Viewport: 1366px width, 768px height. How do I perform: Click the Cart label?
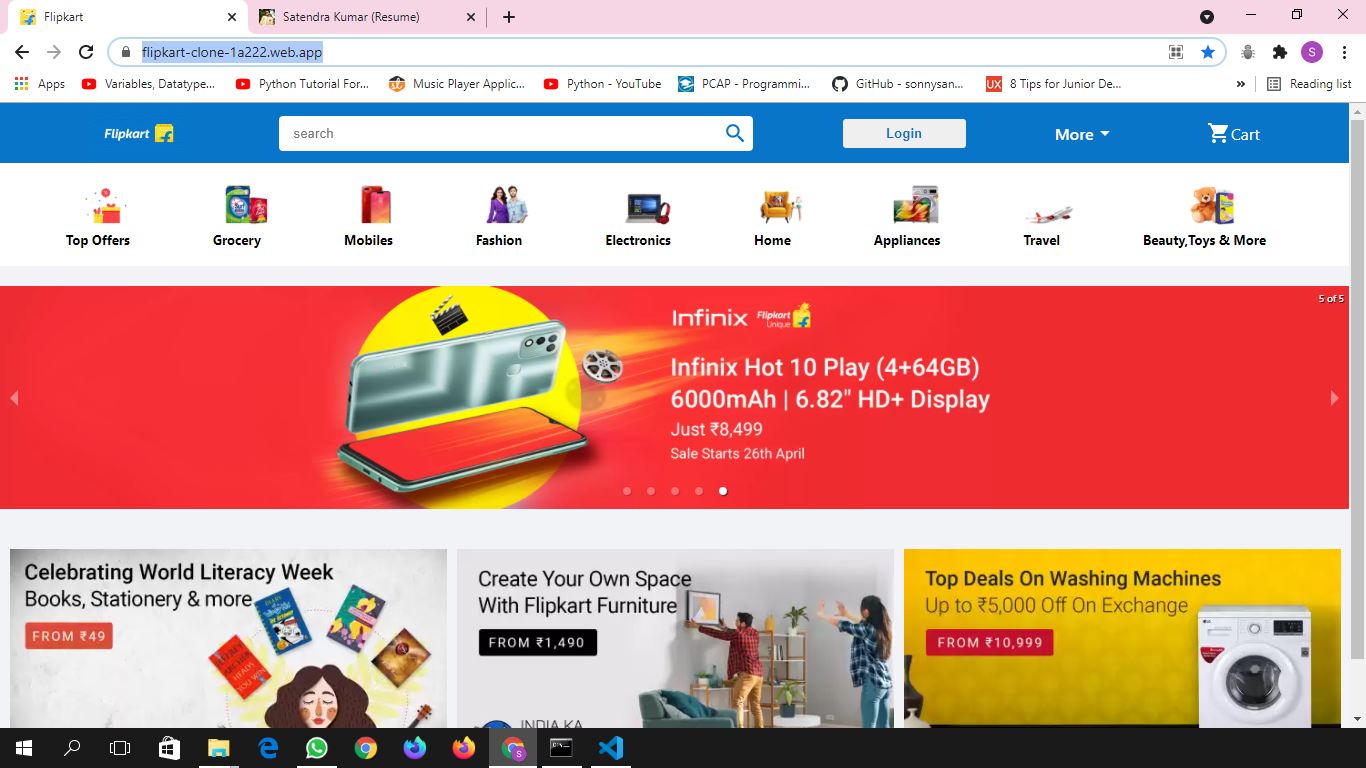[x=1245, y=134]
